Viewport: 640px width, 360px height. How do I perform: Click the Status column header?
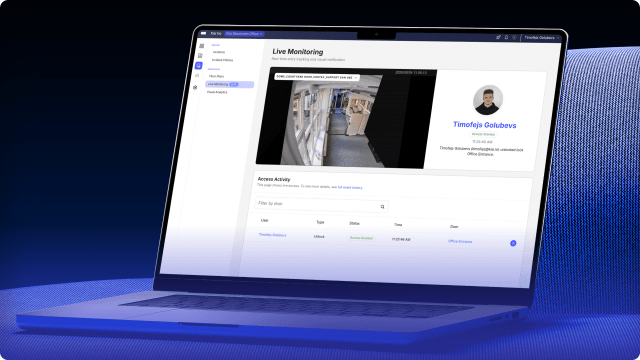click(x=354, y=223)
